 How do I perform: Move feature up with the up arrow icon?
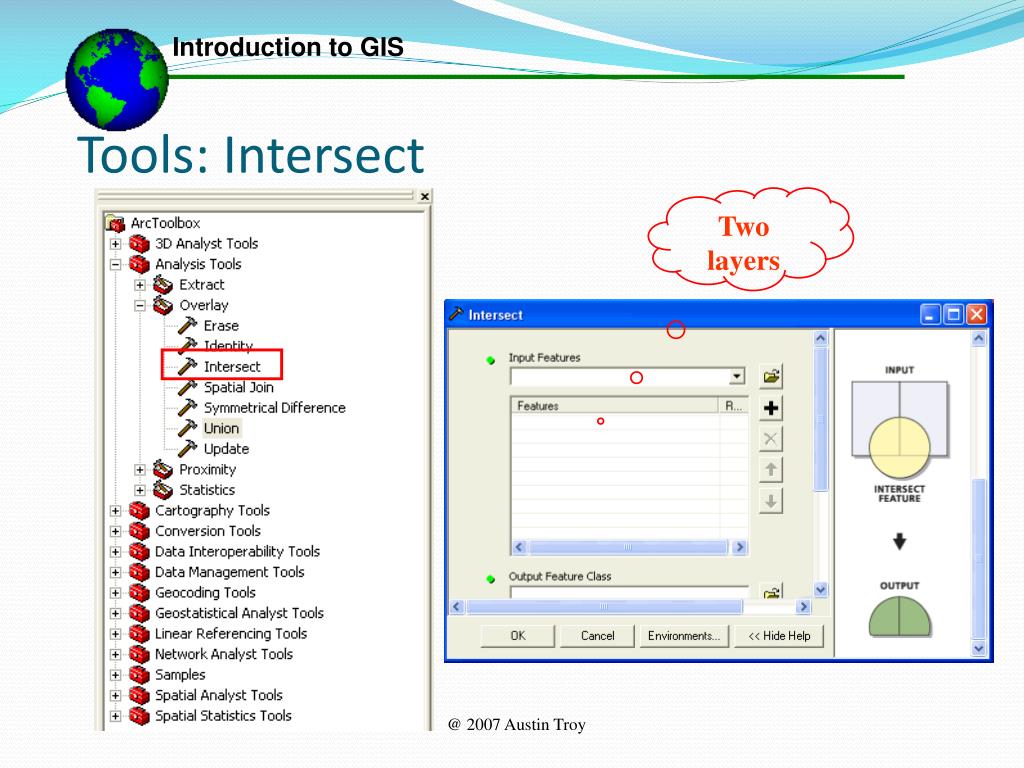pyautogui.click(x=771, y=470)
